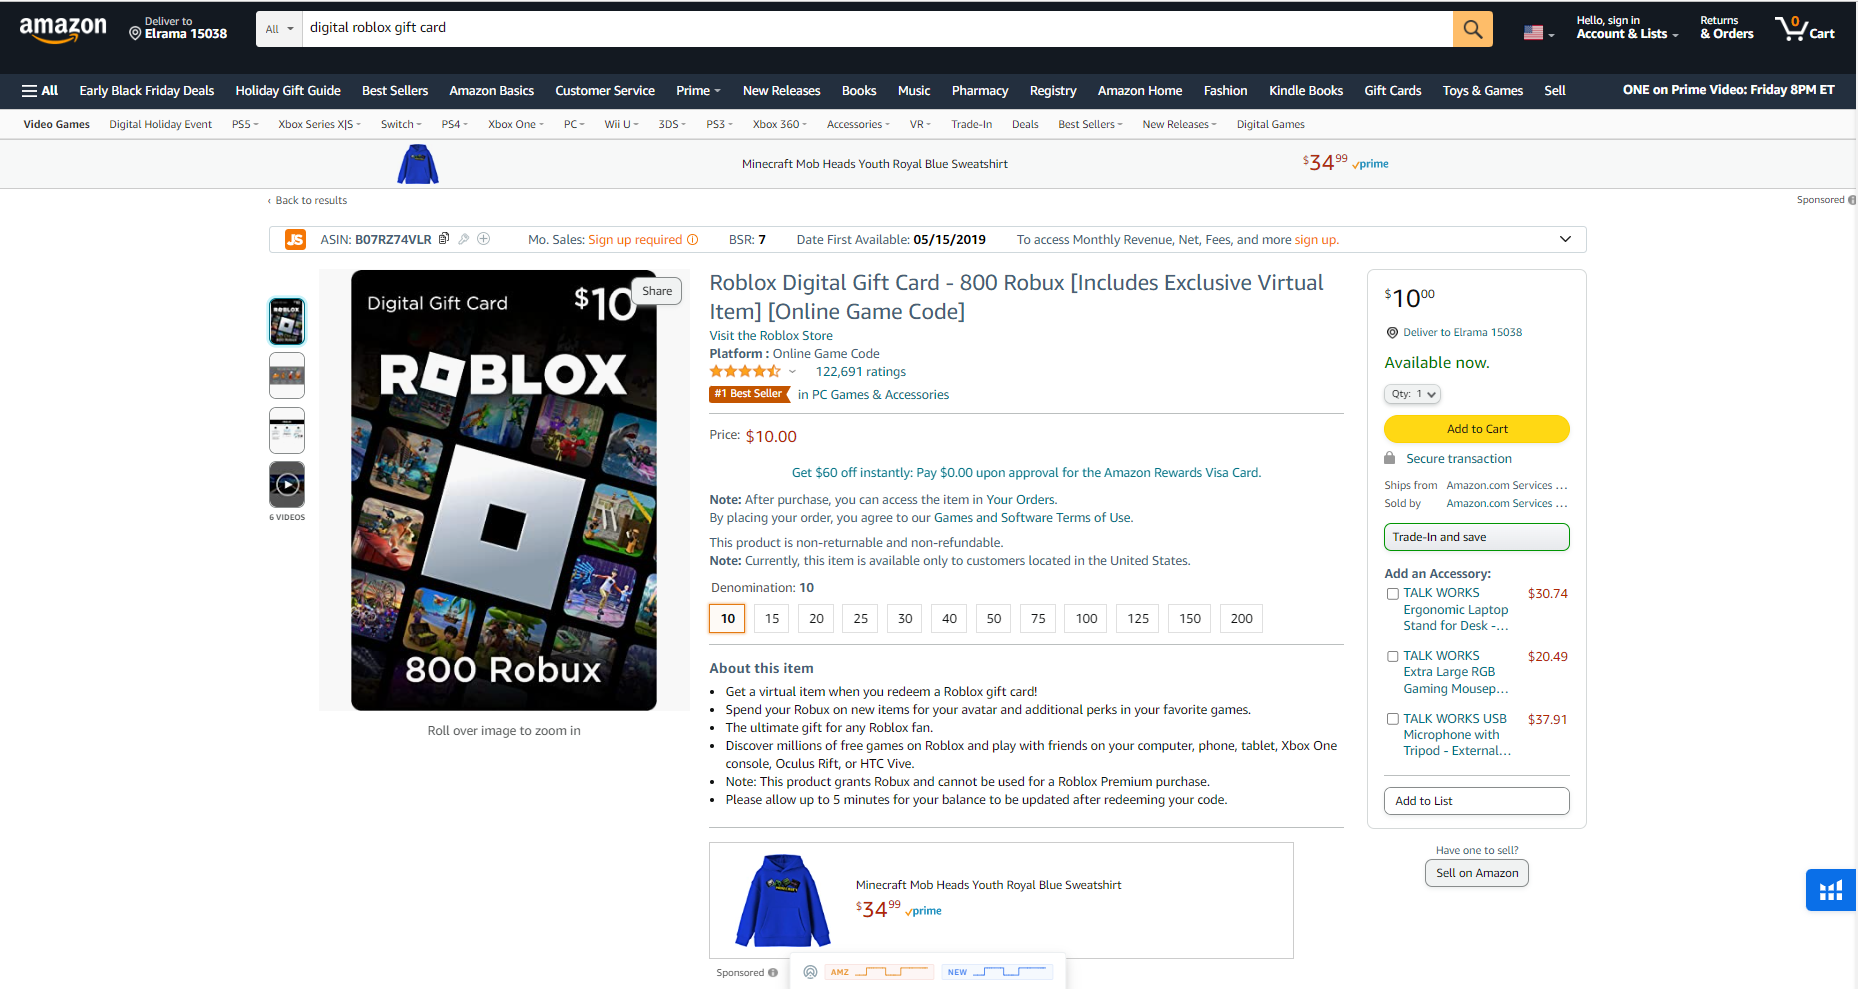Click the plus circle icon beside ASIN
This screenshot has width=1858, height=989.
[484, 239]
